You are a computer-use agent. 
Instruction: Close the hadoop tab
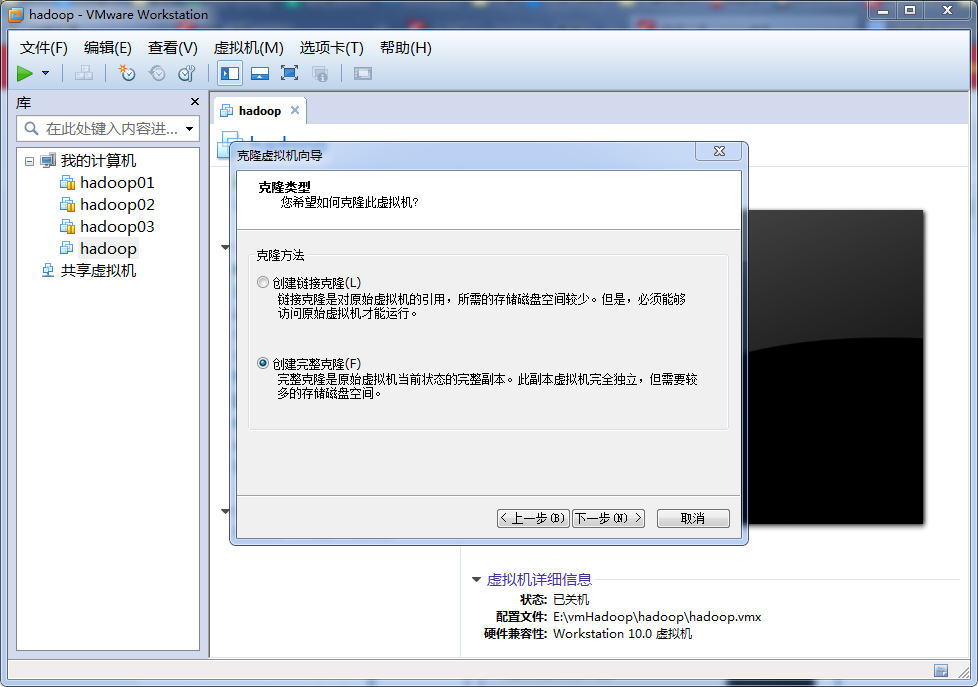[x=294, y=110]
